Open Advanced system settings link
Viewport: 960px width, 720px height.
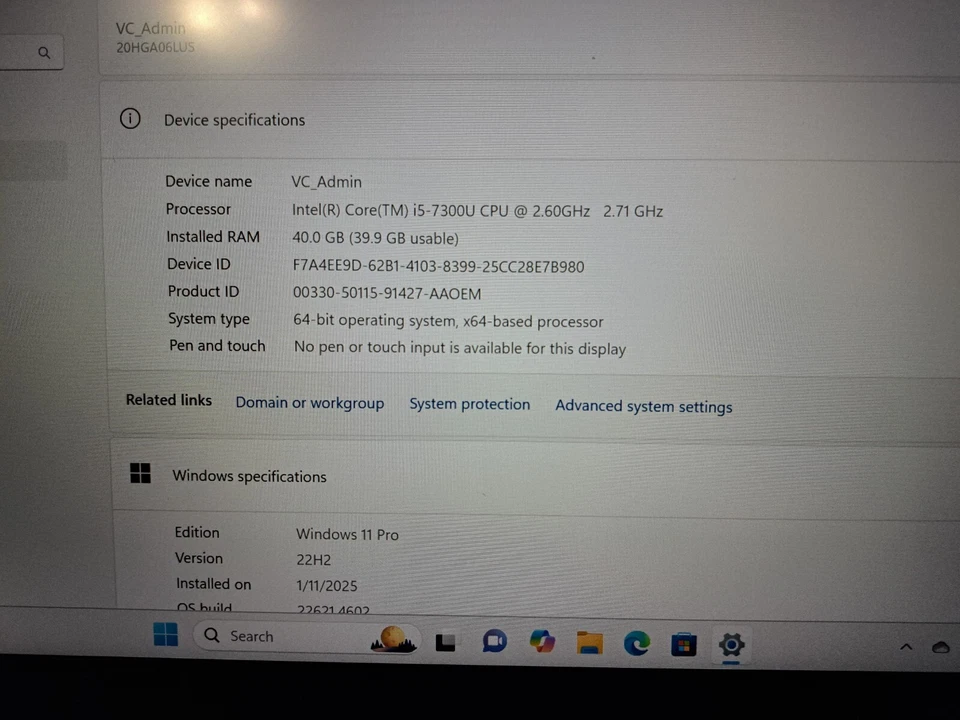(x=643, y=407)
